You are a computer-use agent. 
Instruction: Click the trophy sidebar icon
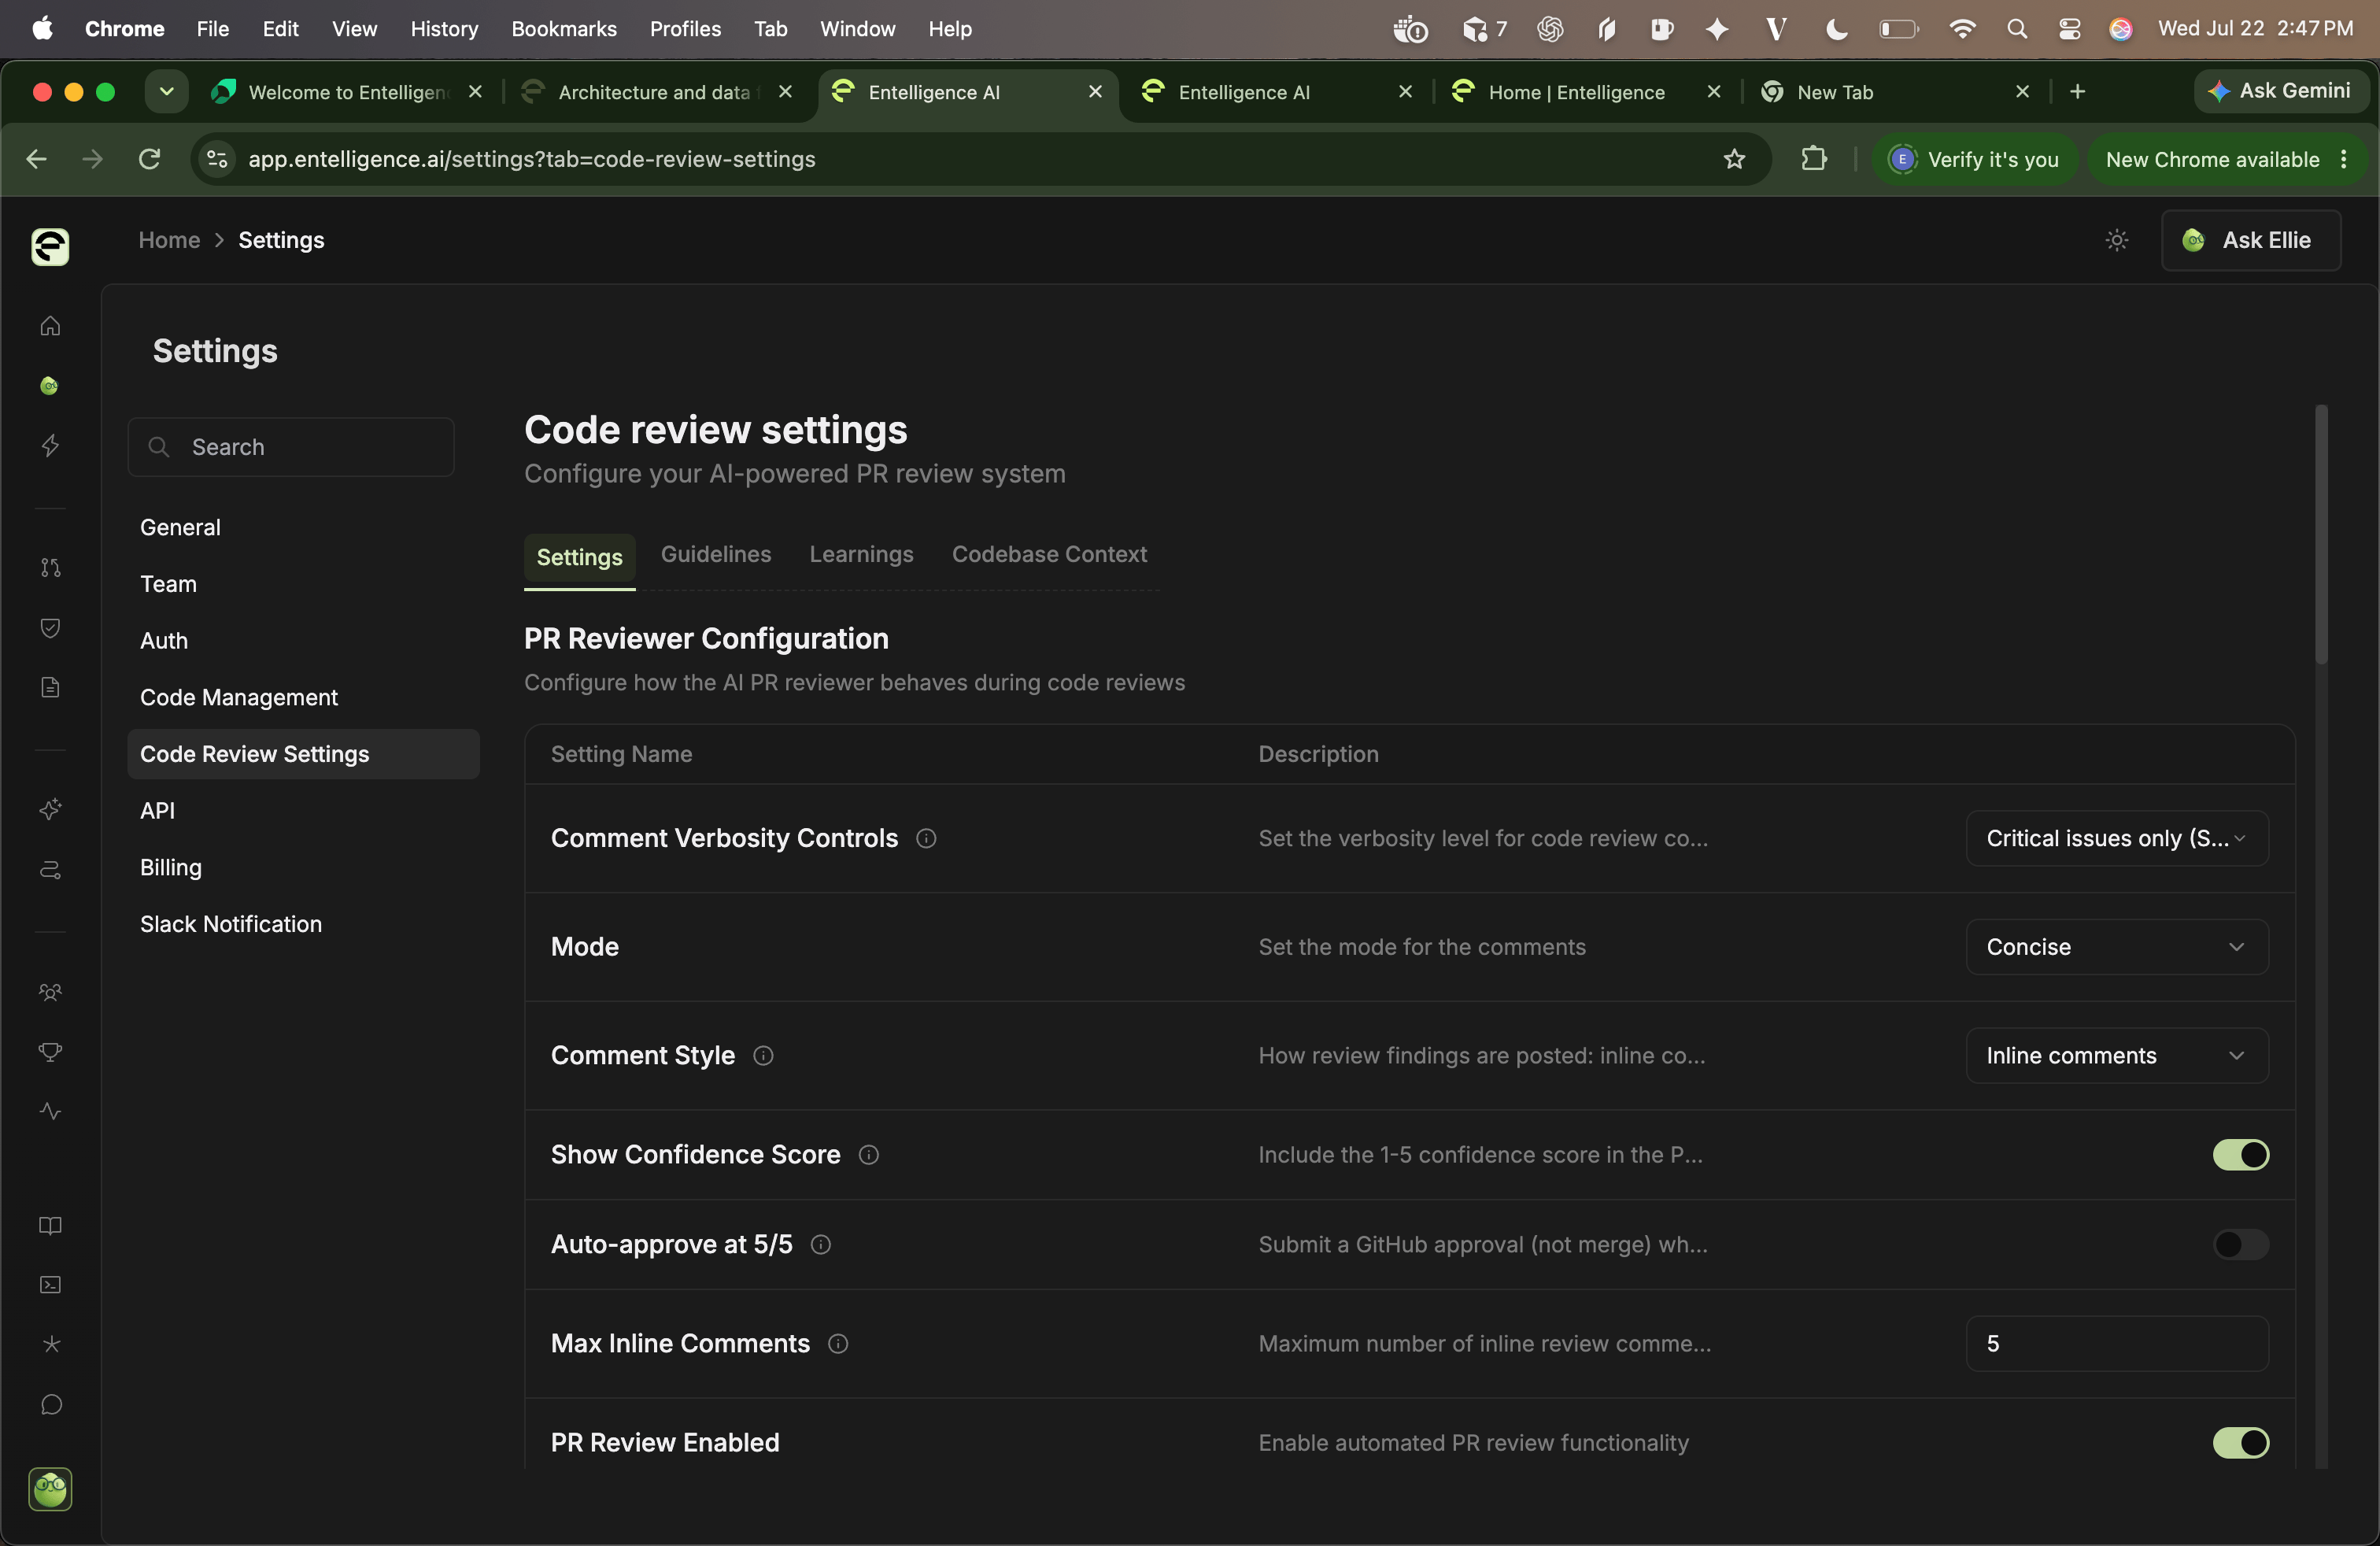(x=50, y=1052)
